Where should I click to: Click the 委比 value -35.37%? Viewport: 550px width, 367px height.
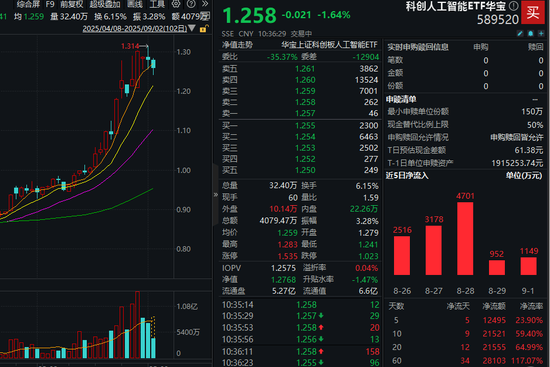tap(282, 57)
